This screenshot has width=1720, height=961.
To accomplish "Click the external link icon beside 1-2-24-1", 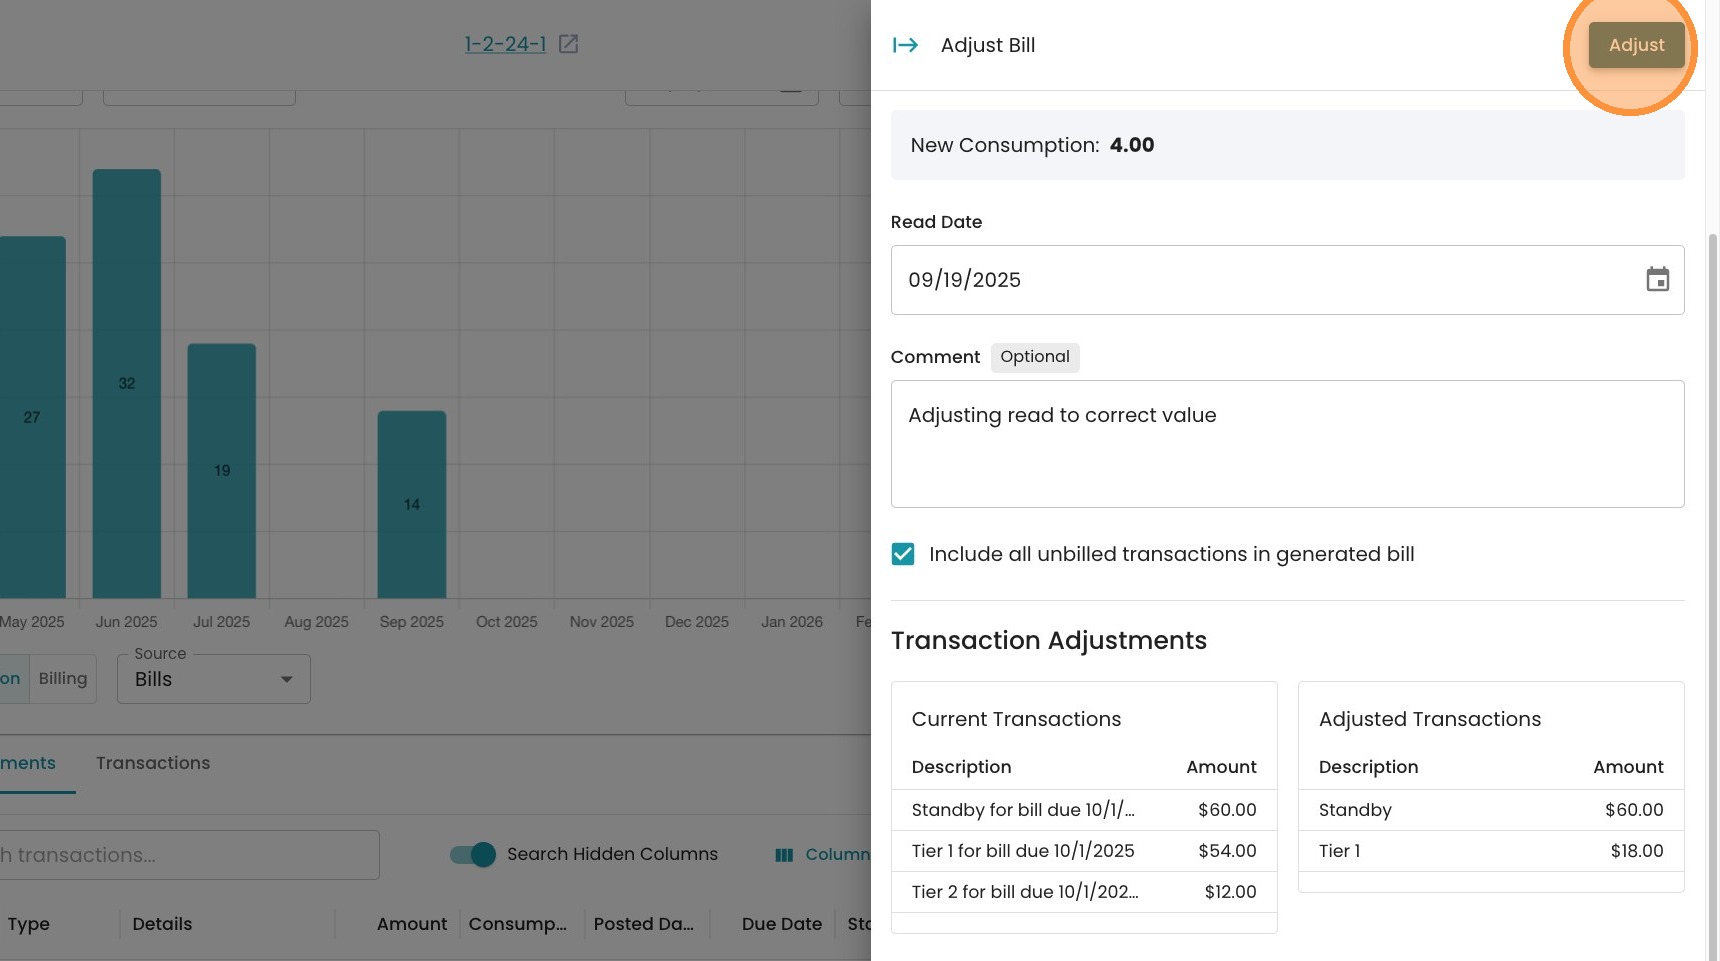I will [x=568, y=44].
